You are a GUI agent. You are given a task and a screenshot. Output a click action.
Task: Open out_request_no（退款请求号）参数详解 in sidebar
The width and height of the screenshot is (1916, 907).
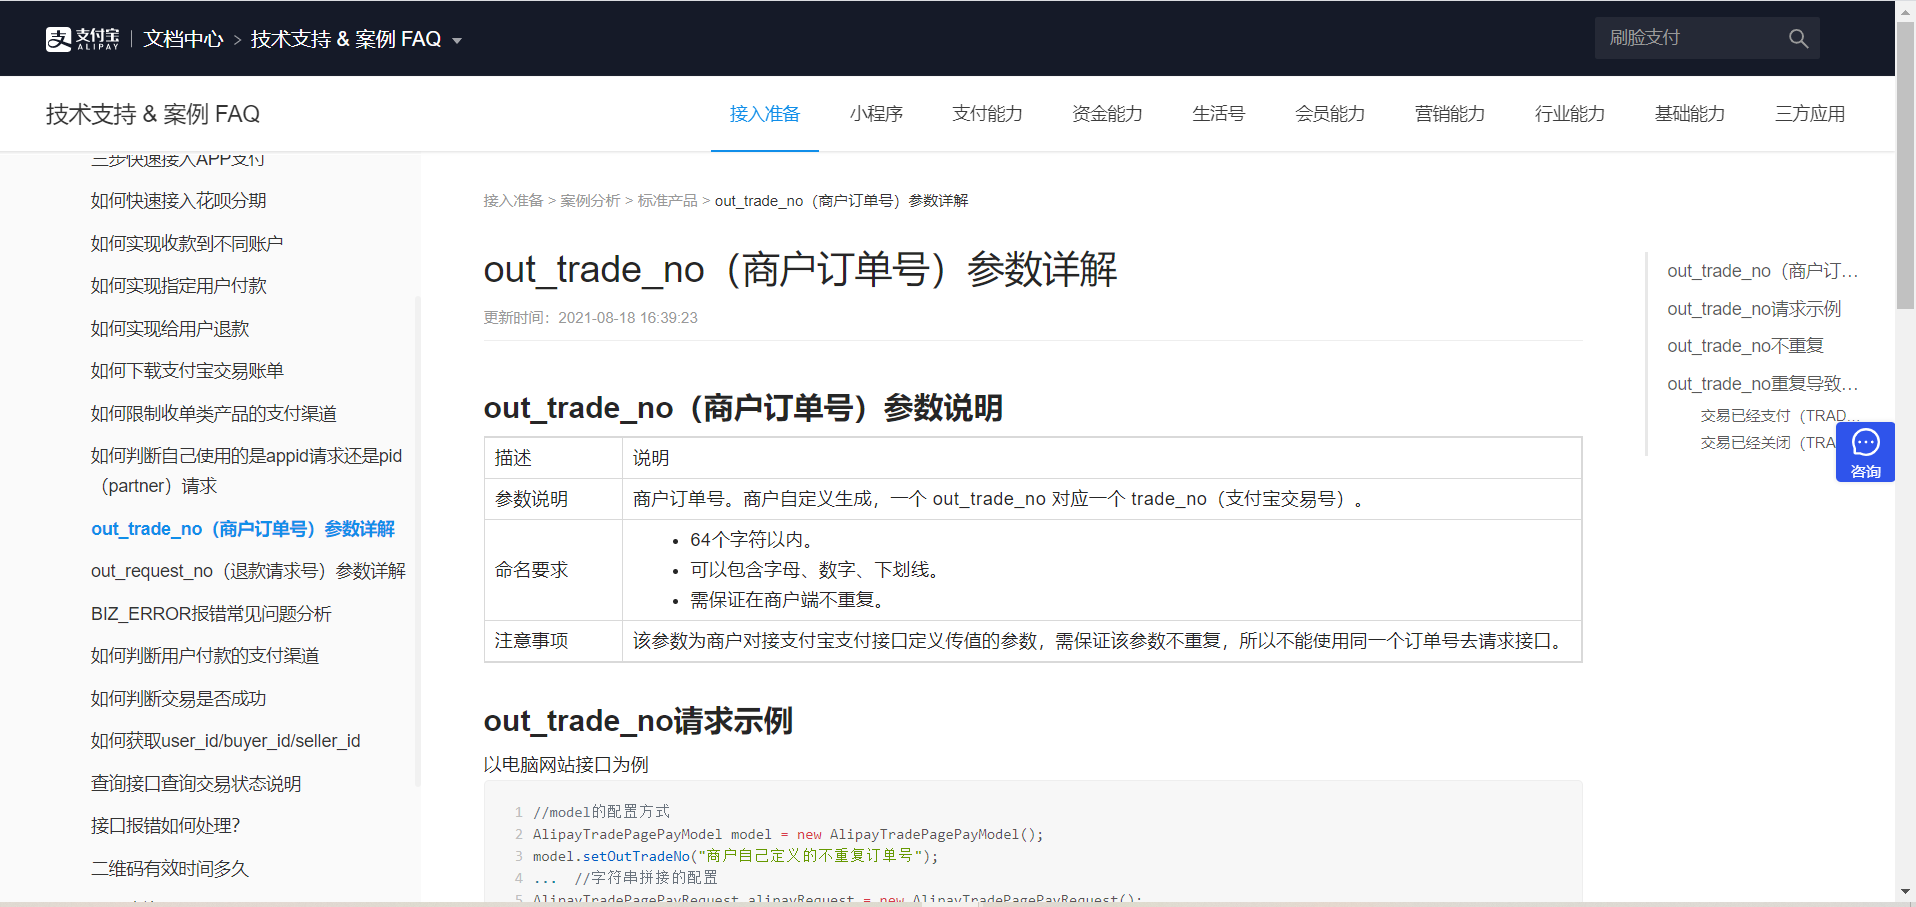pyautogui.click(x=248, y=571)
